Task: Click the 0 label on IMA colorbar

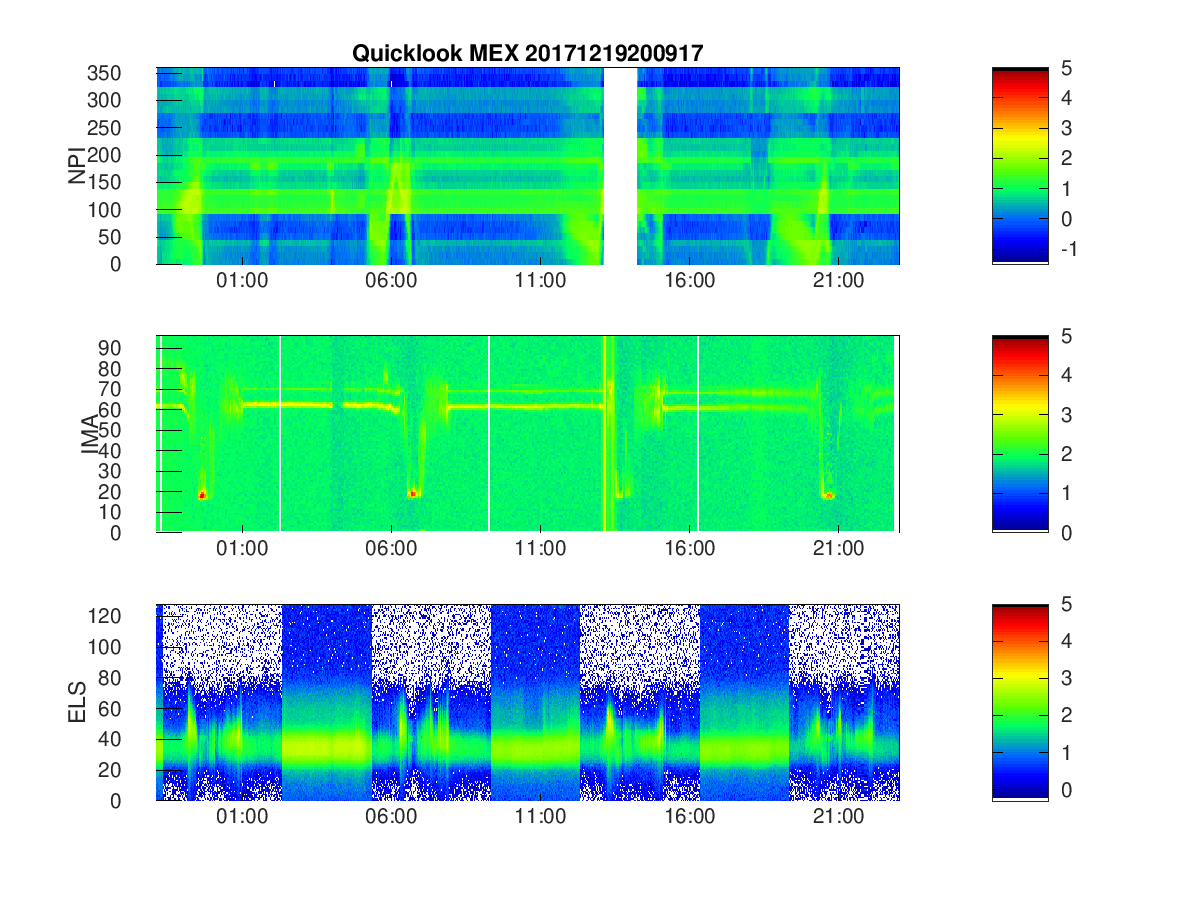Action: click(1066, 532)
